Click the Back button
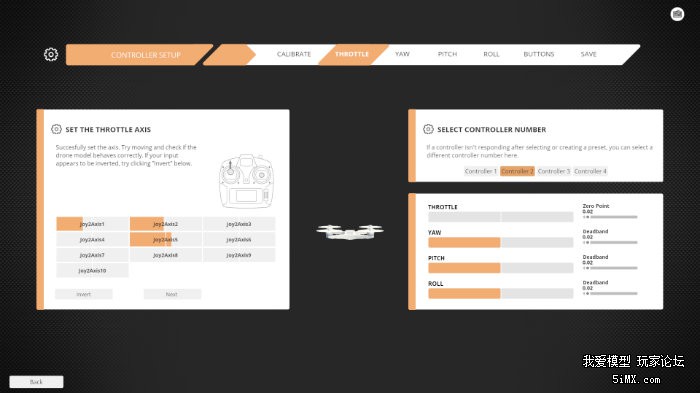The width and height of the screenshot is (700, 393). [36, 382]
